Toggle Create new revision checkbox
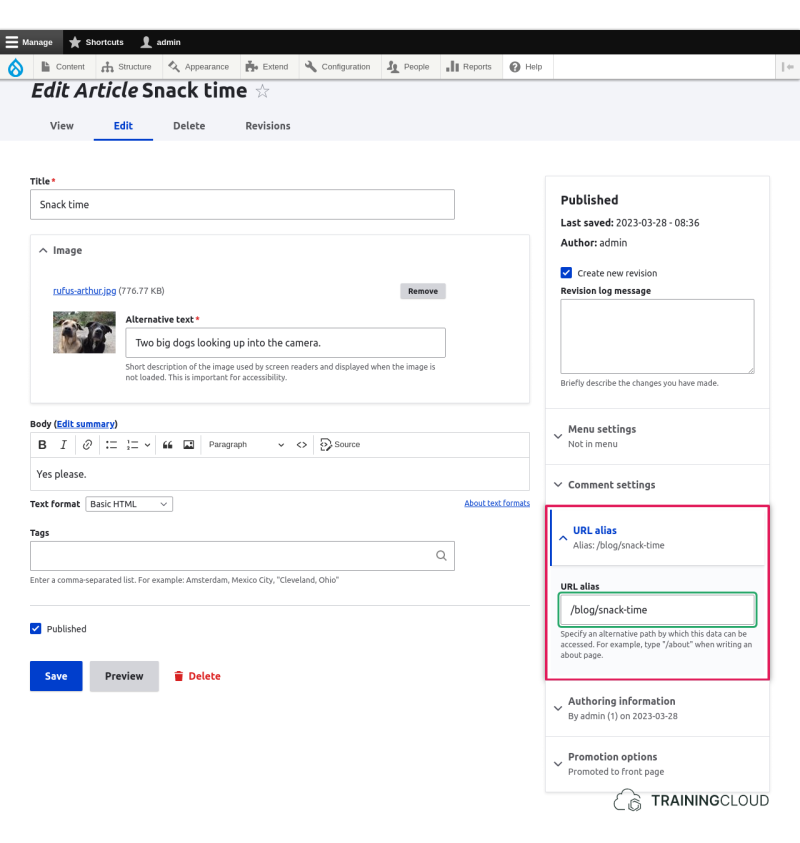The image size is (800, 843). coord(566,273)
